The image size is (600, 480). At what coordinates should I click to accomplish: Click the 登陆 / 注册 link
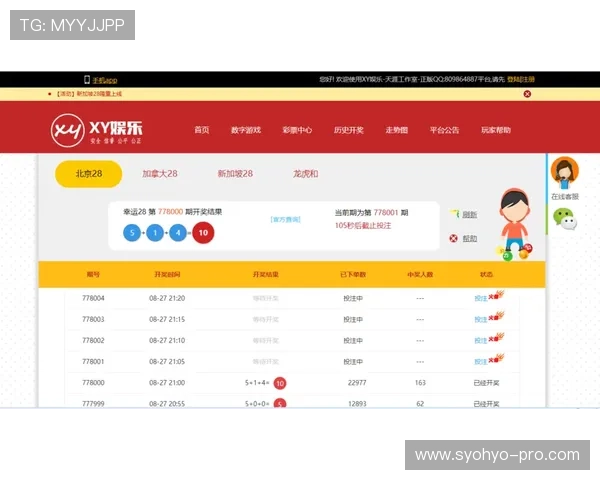[521, 79]
